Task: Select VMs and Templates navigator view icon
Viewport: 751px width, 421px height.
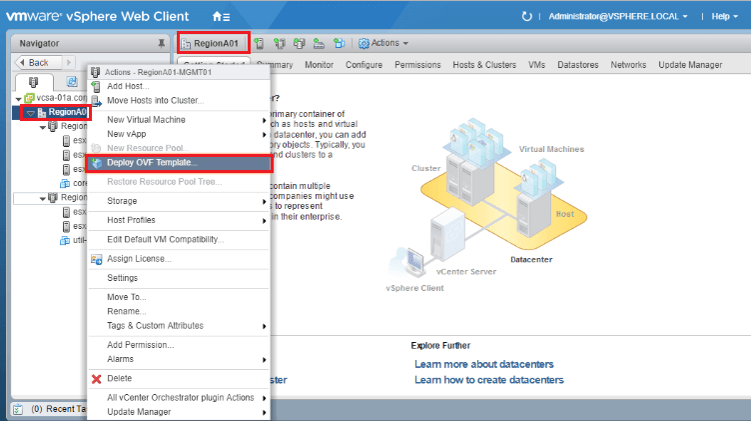Action: (x=72, y=82)
